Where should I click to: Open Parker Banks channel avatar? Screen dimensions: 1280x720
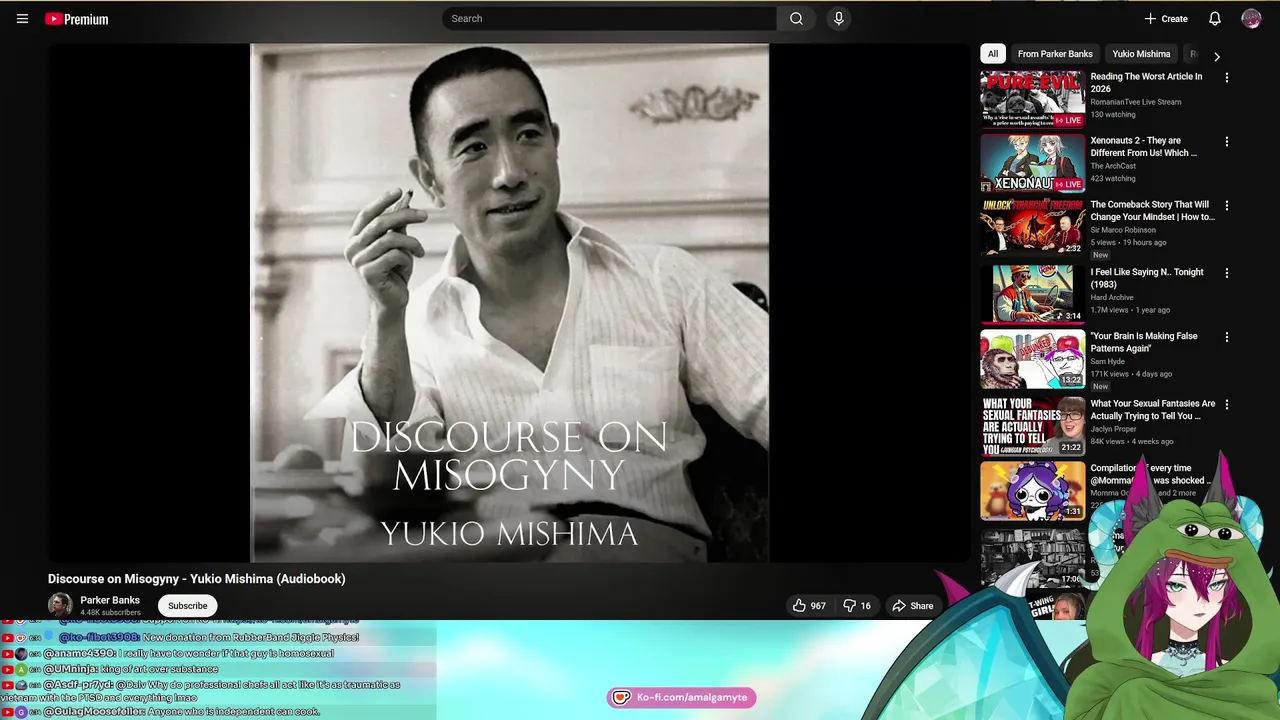click(x=60, y=605)
